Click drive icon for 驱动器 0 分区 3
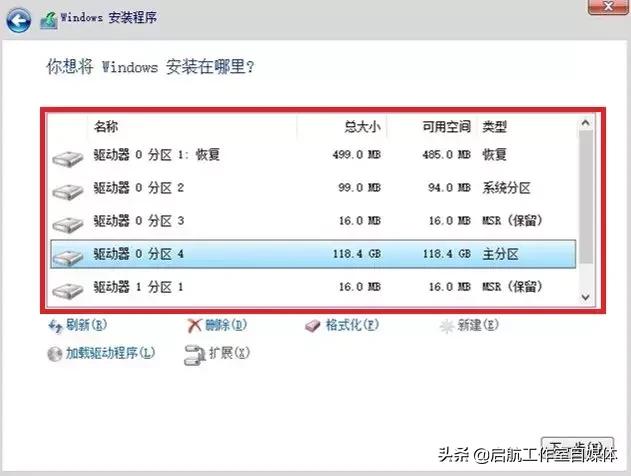This screenshot has height=476, width=631. [68, 225]
